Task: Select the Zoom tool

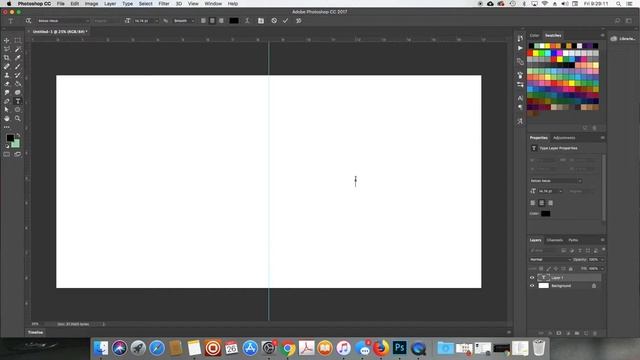Action: pos(18,118)
